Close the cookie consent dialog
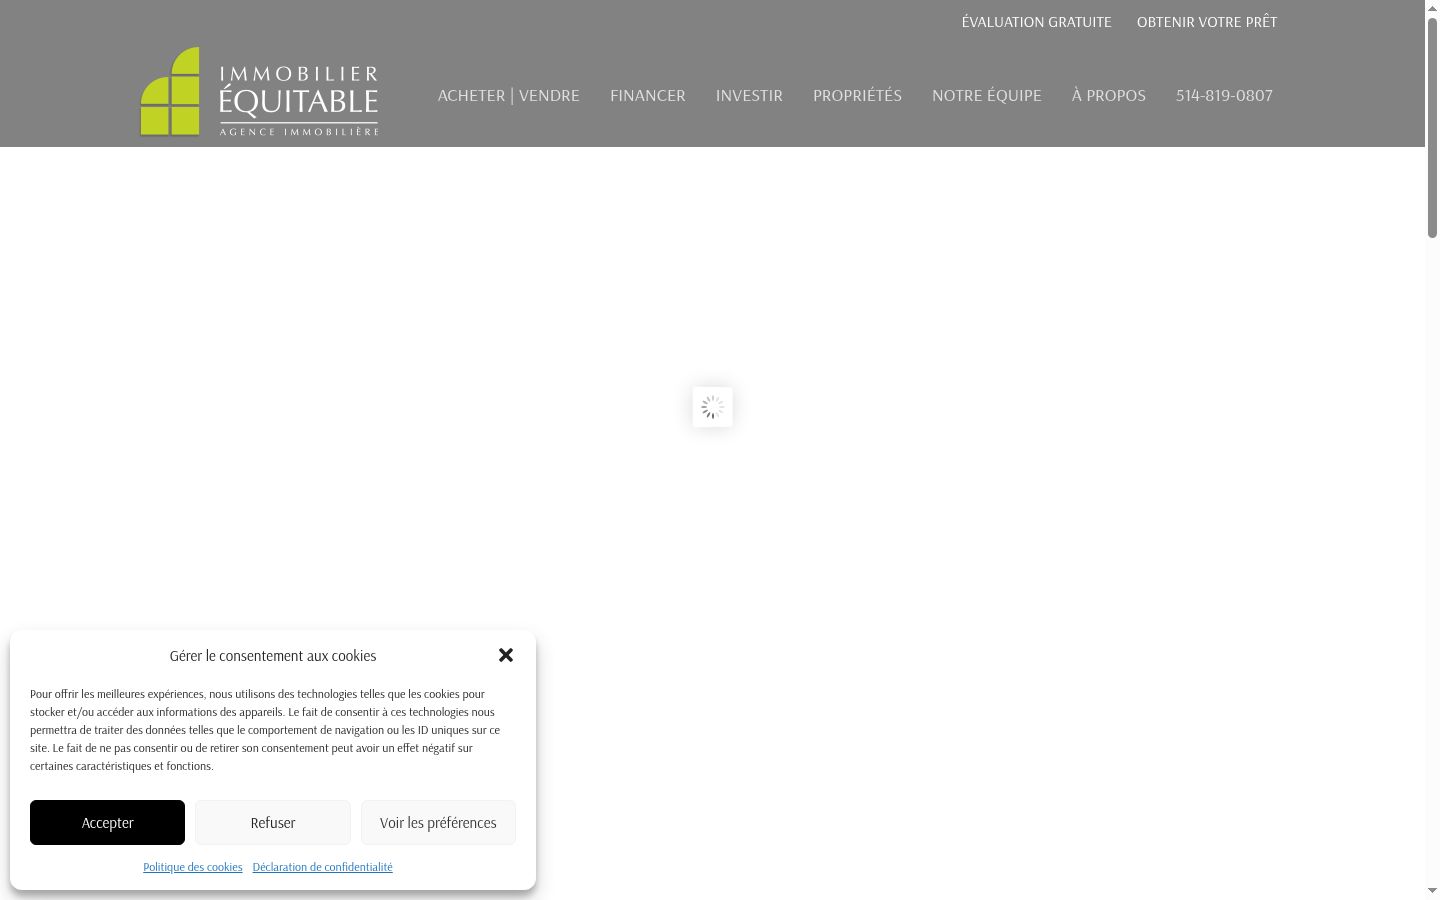This screenshot has height=900, width=1440. [x=506, y=655]
